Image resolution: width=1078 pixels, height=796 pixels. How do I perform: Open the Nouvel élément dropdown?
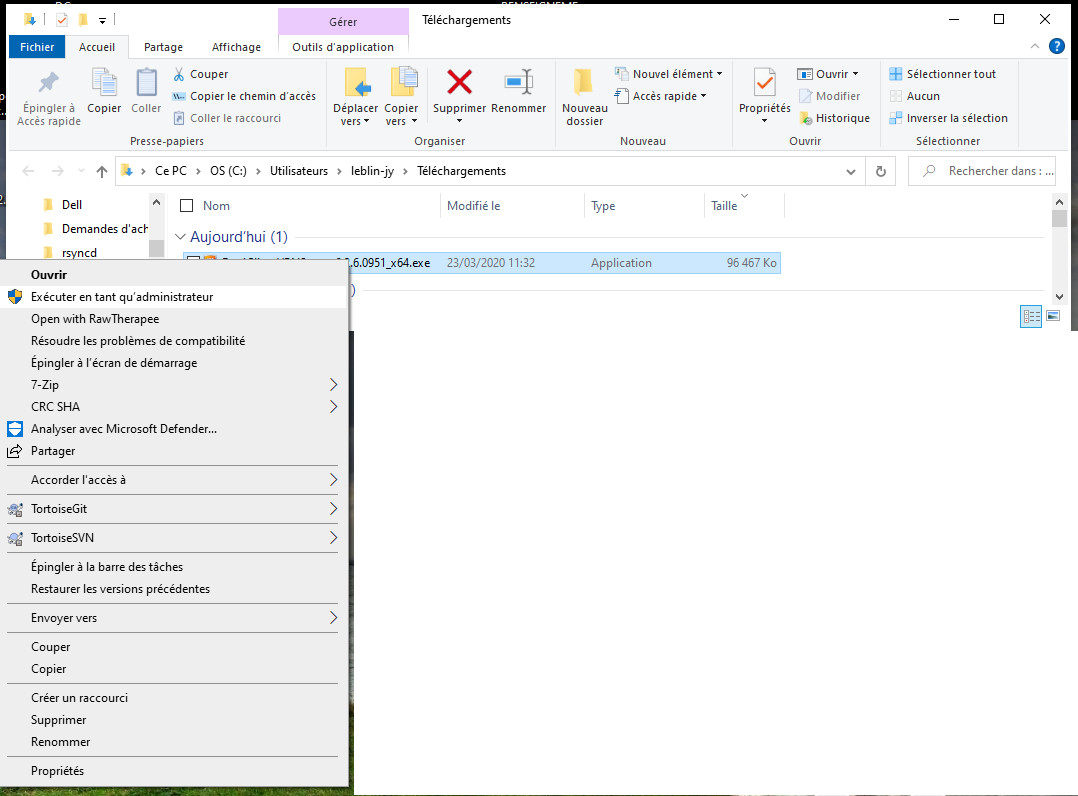point(673,74)
